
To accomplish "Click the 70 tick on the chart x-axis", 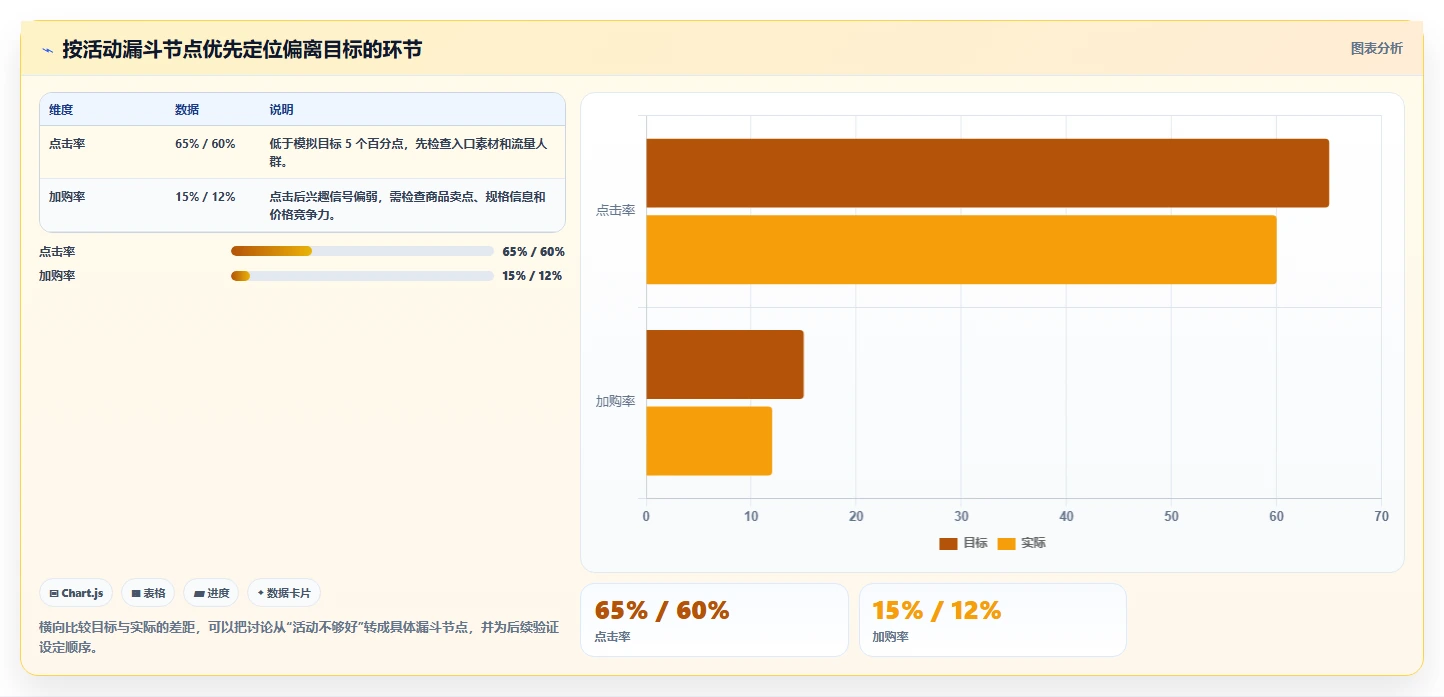I will pos(1381,516).
